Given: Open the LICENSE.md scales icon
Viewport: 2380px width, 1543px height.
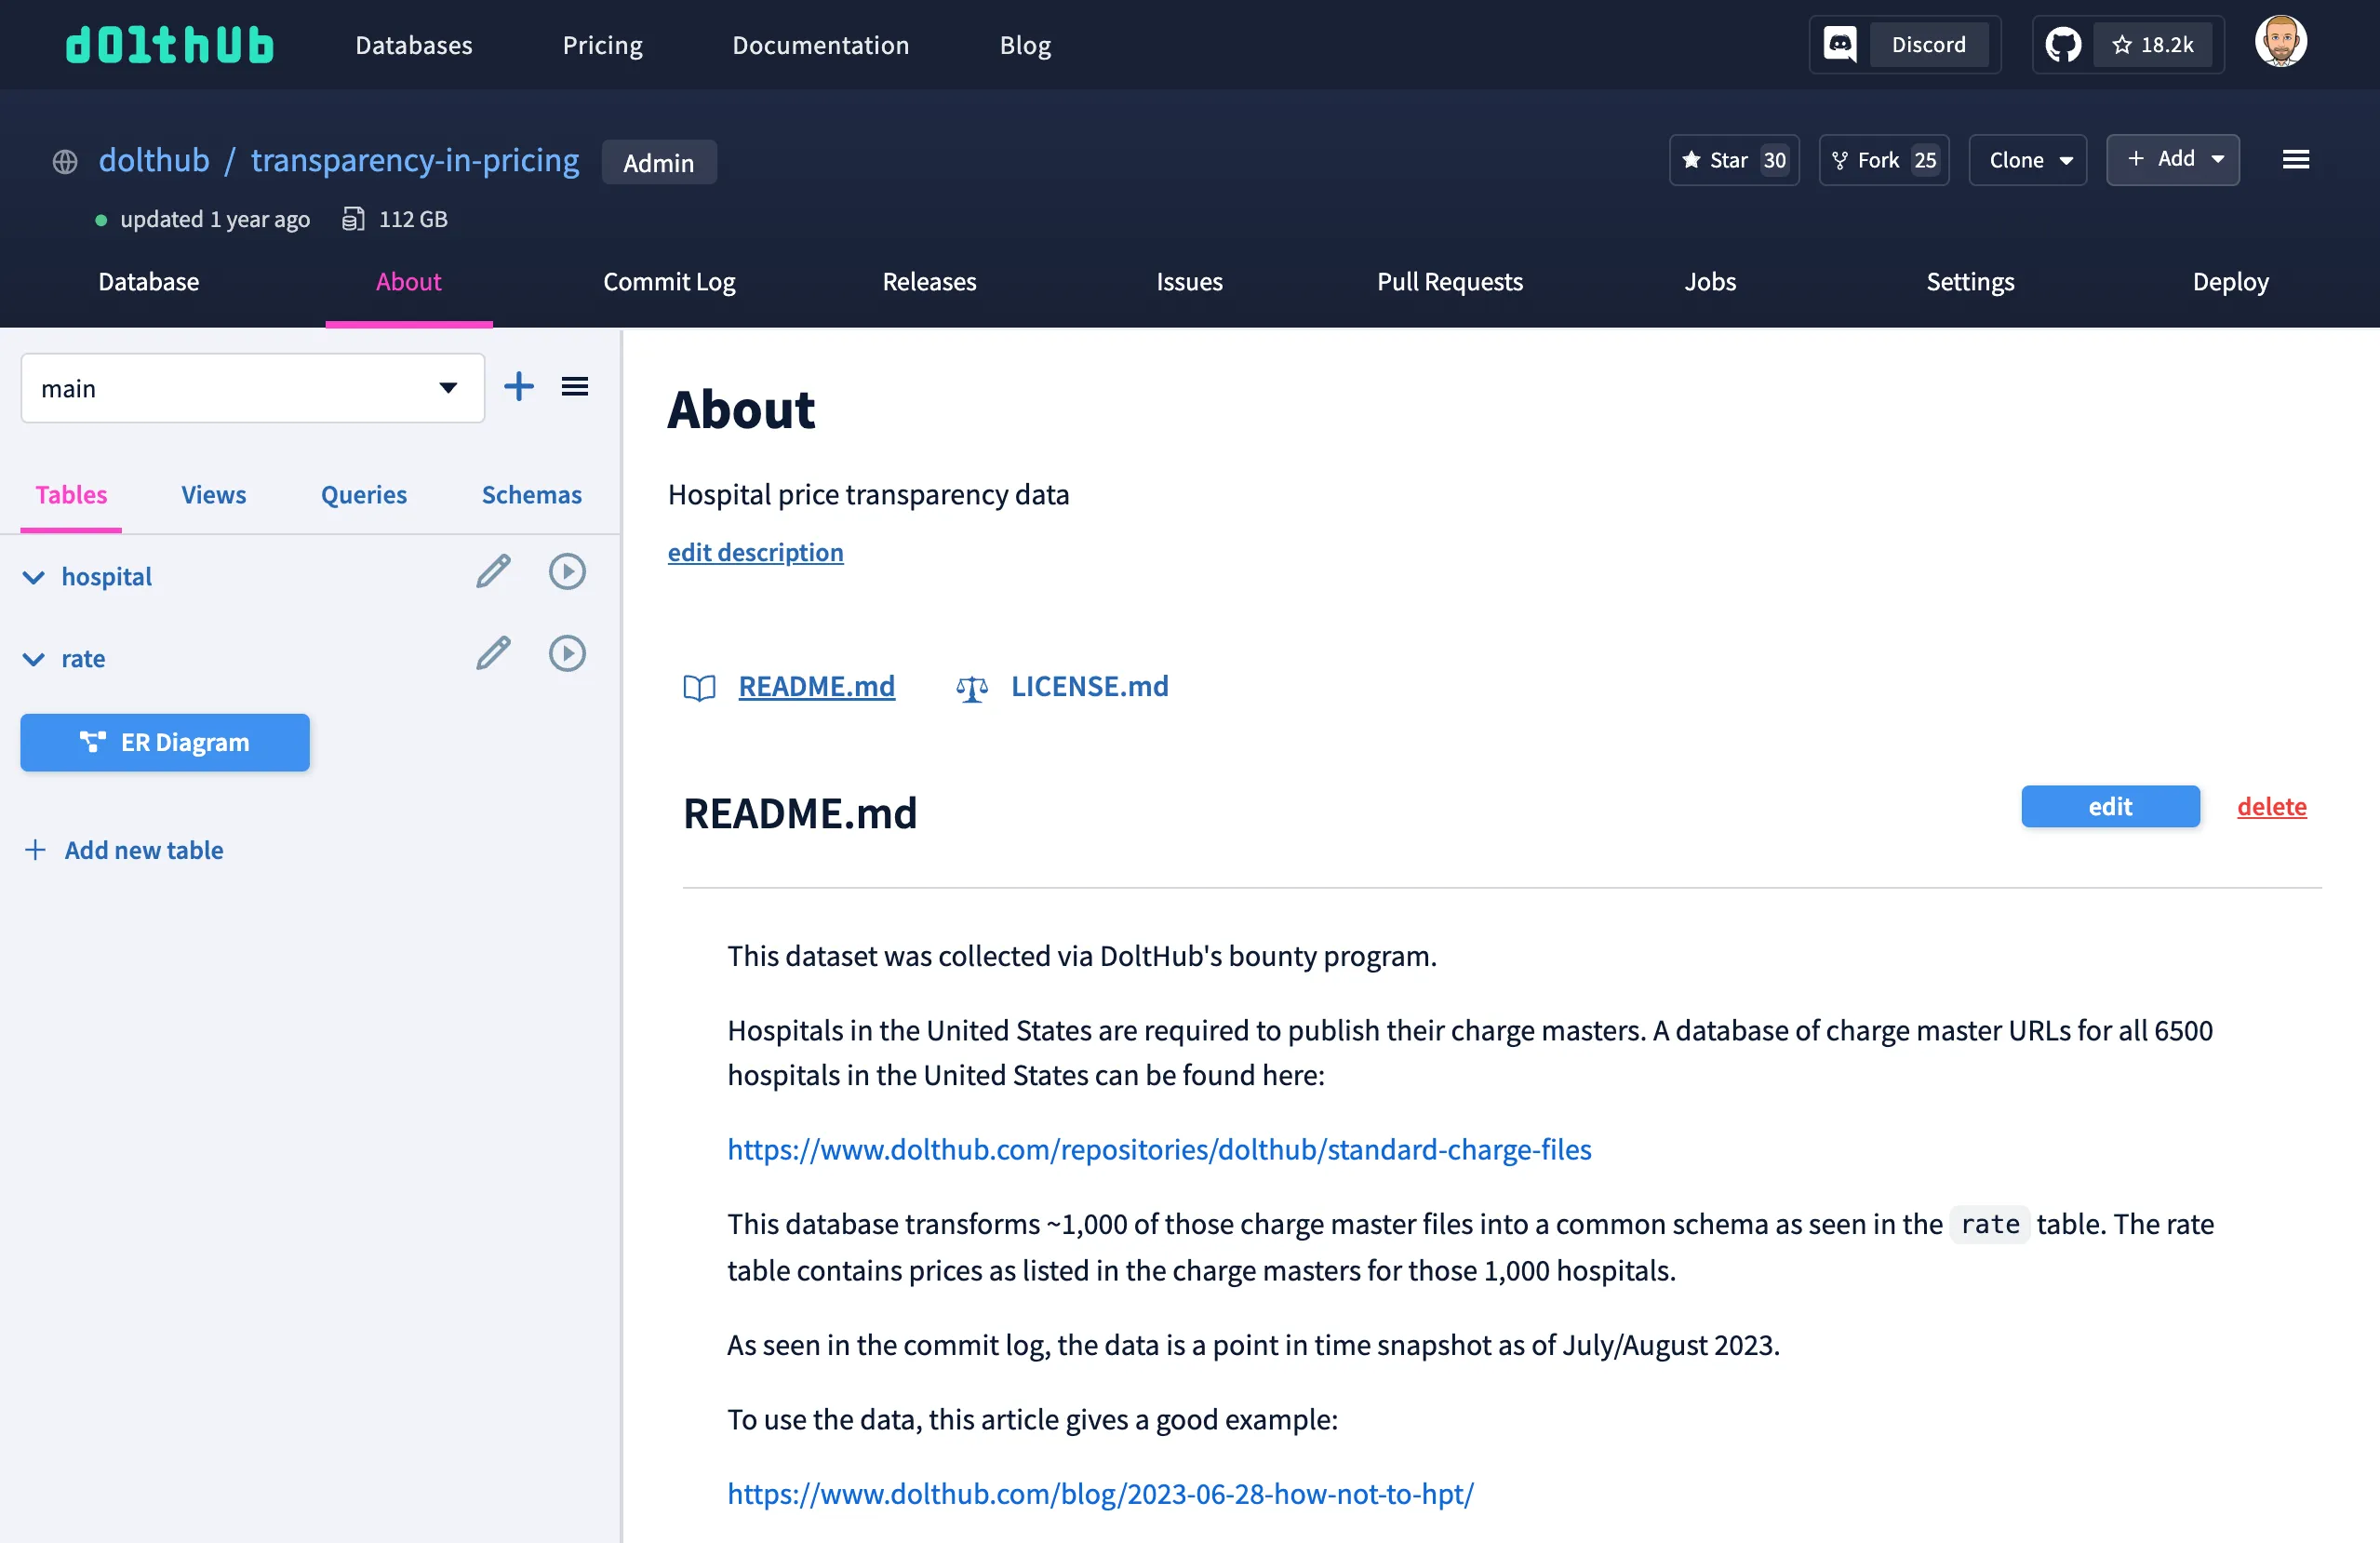Looking at the screenshot, I should (x=971, y=687).
